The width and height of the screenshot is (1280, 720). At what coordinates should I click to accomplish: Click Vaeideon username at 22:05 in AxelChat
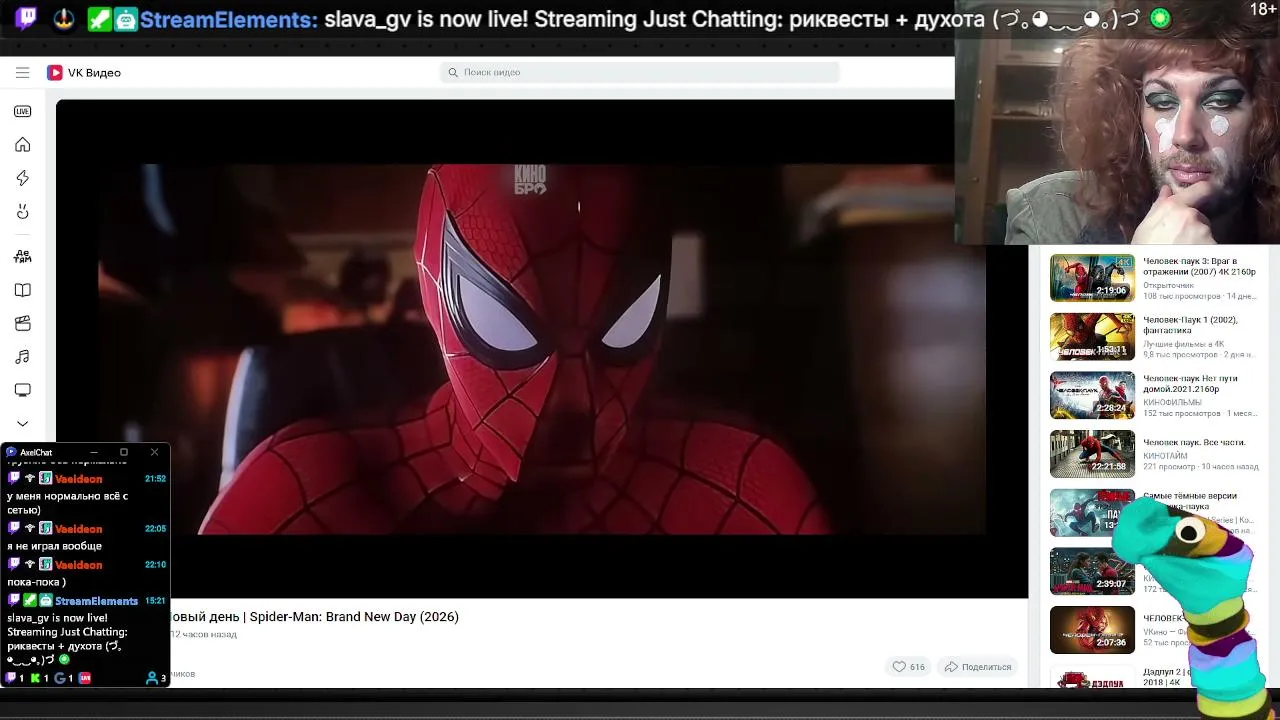tap(78, 529)
